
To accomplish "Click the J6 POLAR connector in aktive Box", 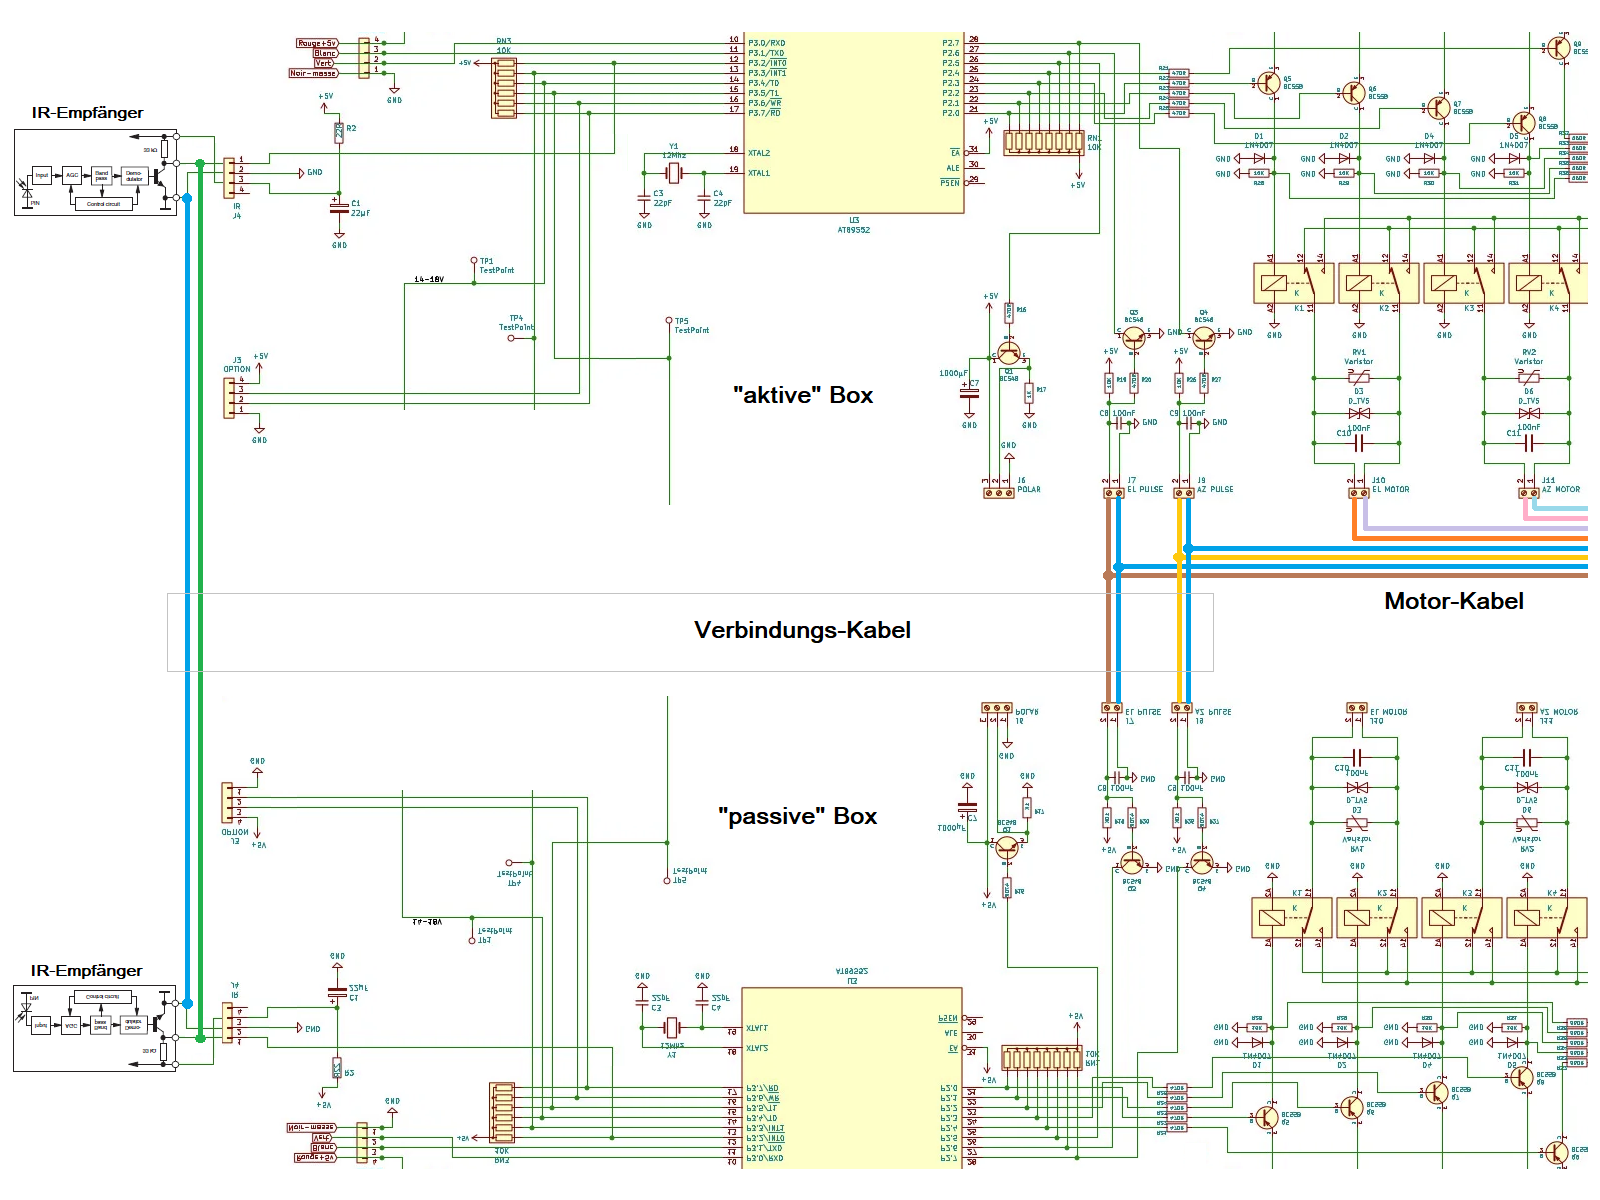I will click(x=998, y=493).
